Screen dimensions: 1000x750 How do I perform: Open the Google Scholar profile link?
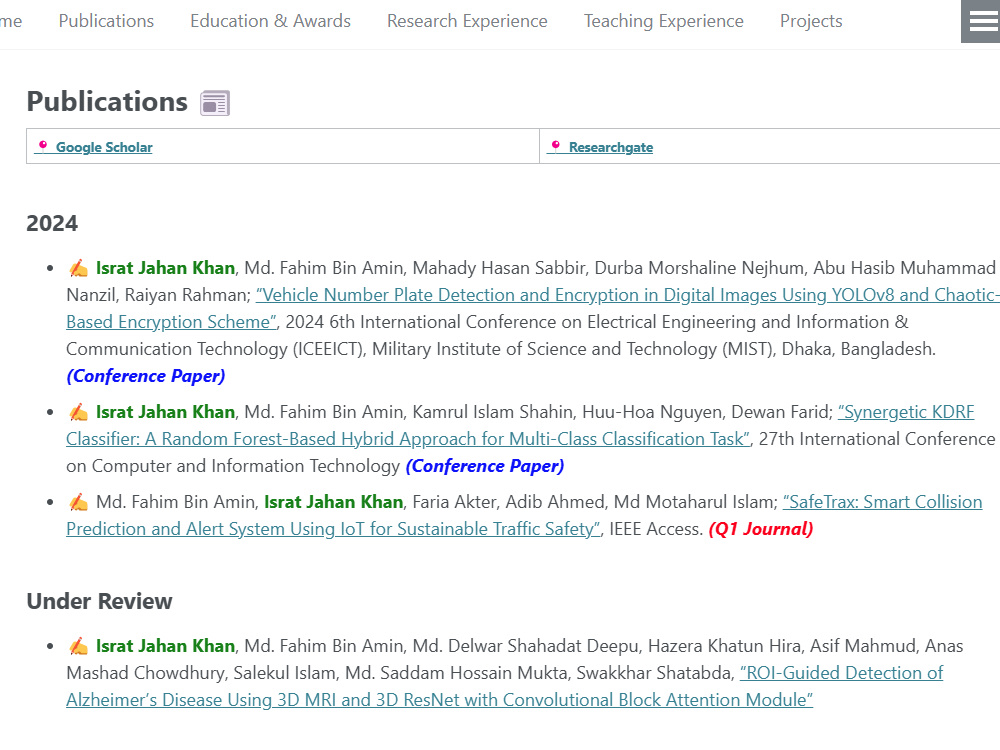104,147
